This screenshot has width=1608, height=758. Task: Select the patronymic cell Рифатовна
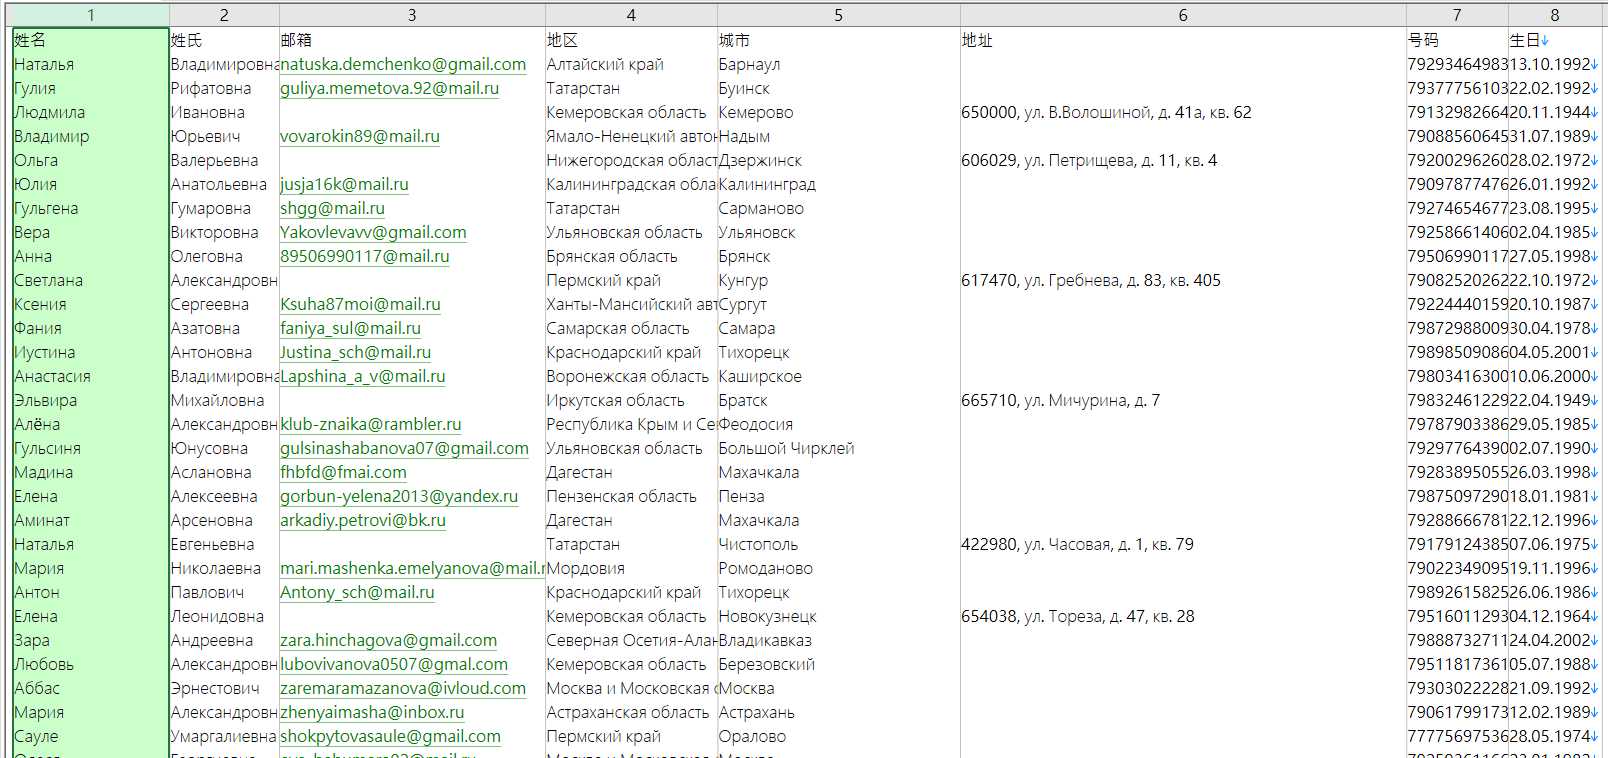coord(224,88)
